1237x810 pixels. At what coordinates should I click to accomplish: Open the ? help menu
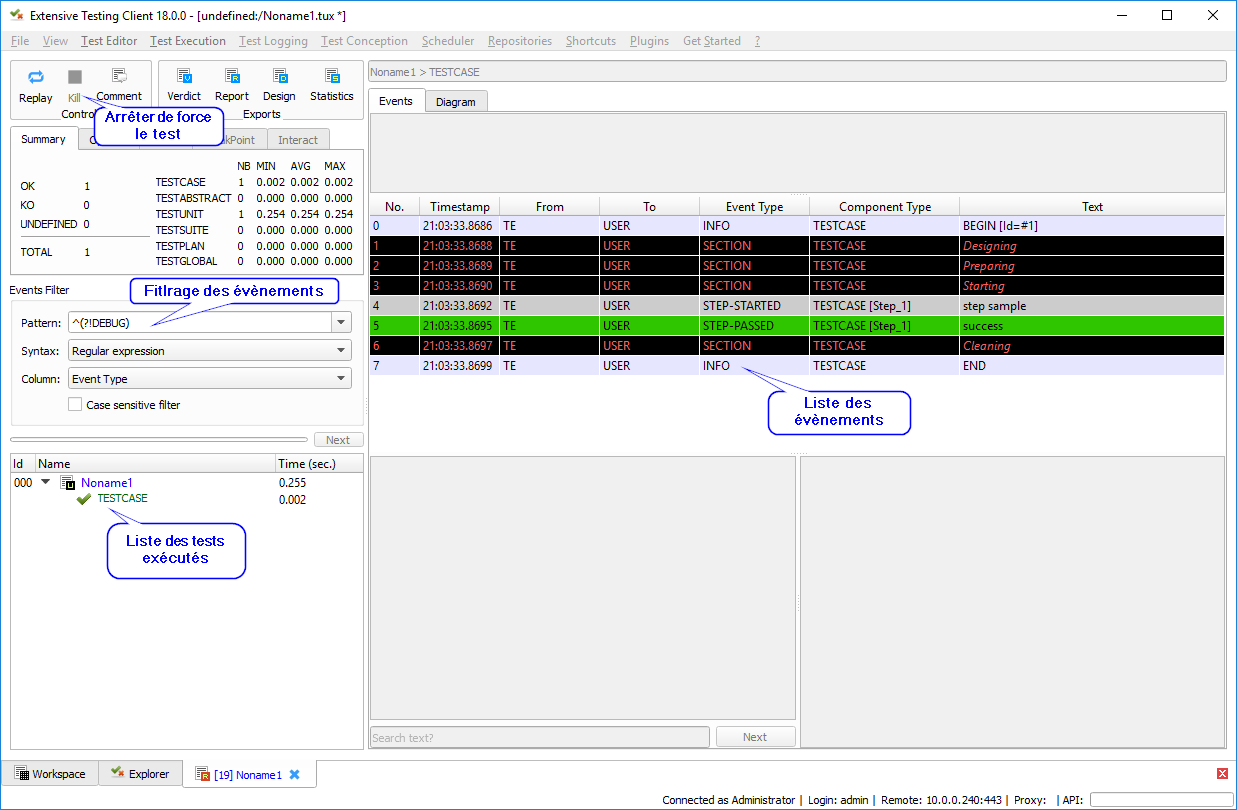point(758,41)
